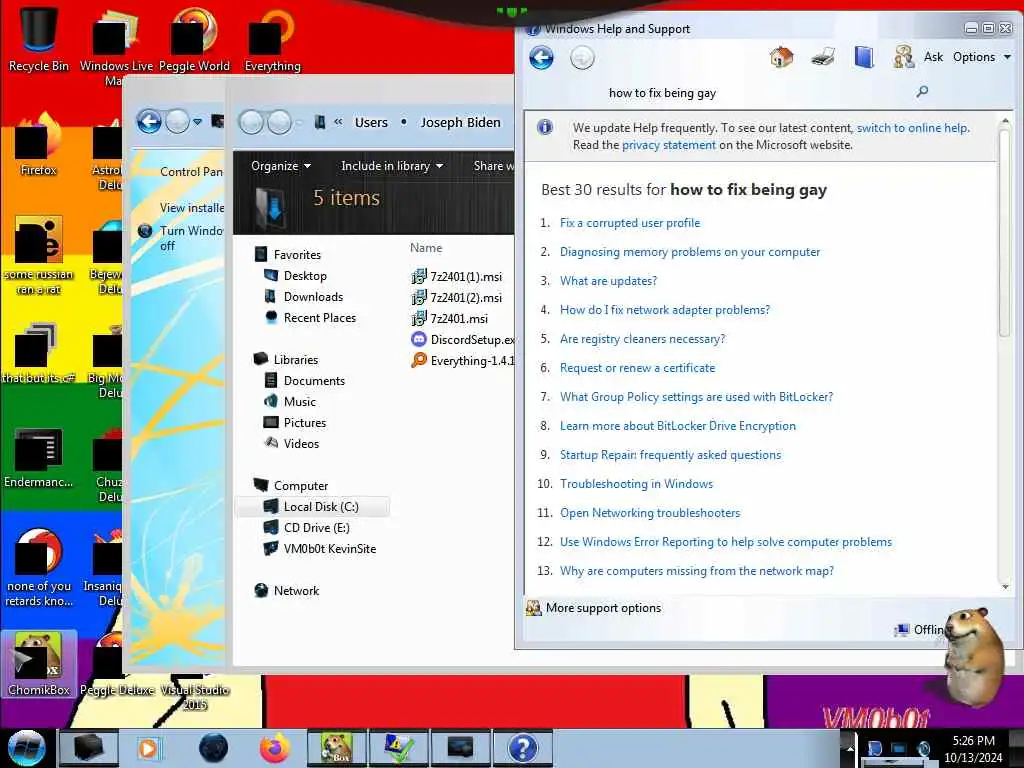1024x768 pixels.
Task: Select CD Drive (E:)
Action: (x=307, y=528)
